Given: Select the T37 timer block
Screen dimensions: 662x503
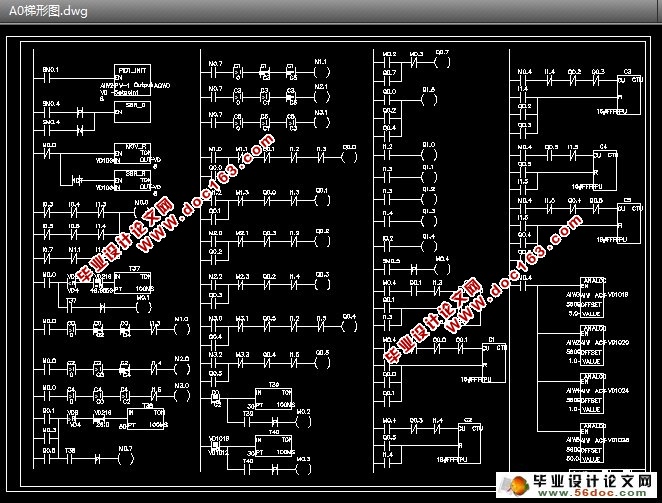Looking at the screenshot, I should point(133,283).
